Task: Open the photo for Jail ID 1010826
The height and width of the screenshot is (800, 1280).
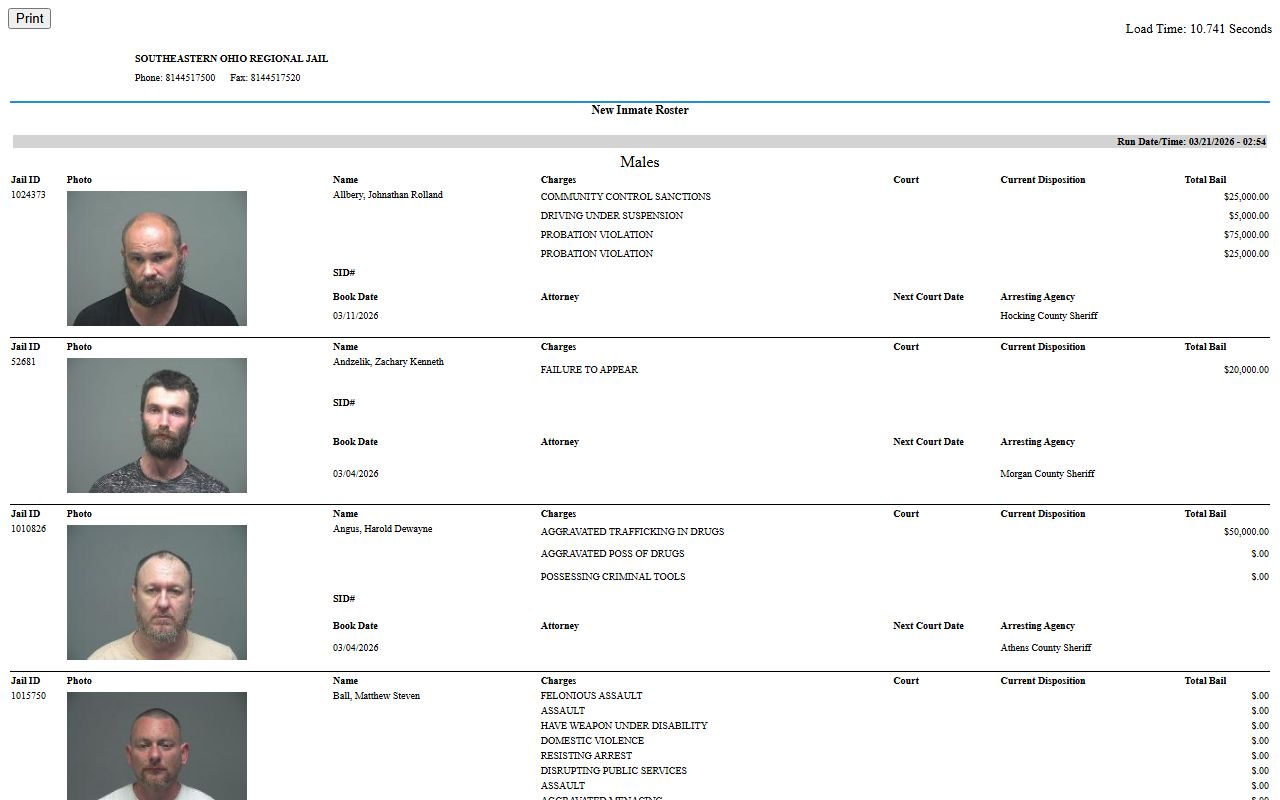Action: click(x=157, y=592)
